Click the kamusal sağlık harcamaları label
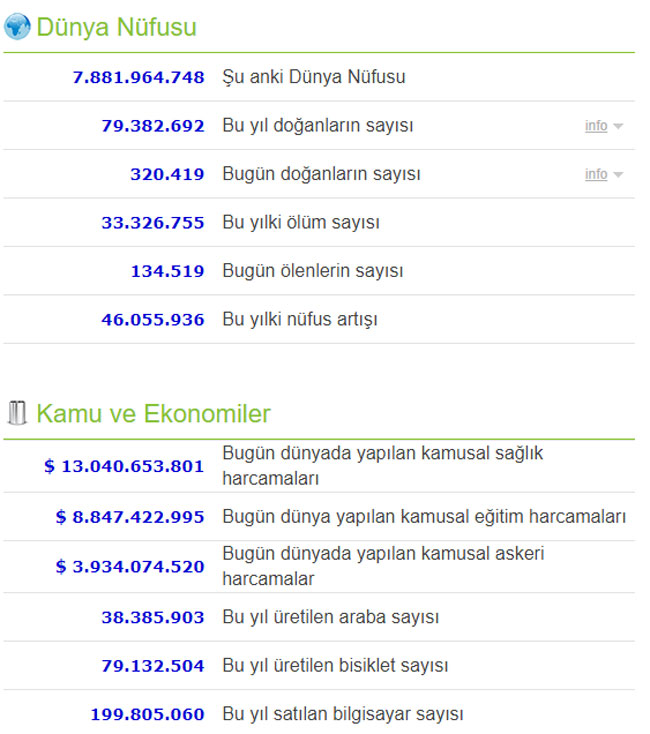This screenshot has height=734, width=650. click(x=382, y=466)
